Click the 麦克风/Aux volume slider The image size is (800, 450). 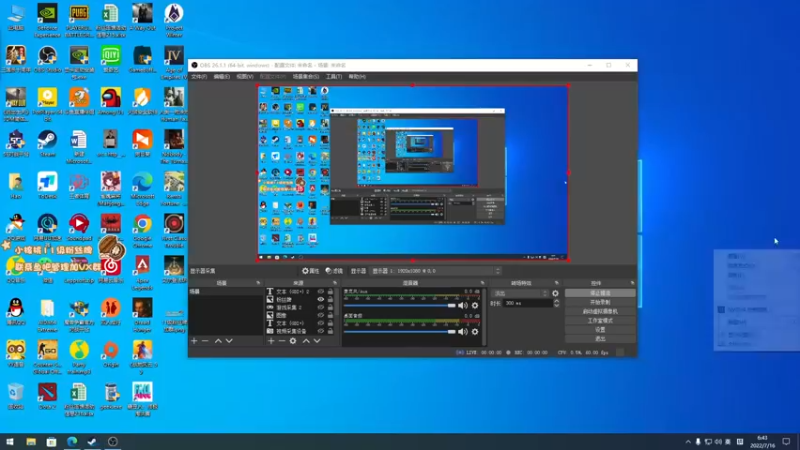click(399, 306)
